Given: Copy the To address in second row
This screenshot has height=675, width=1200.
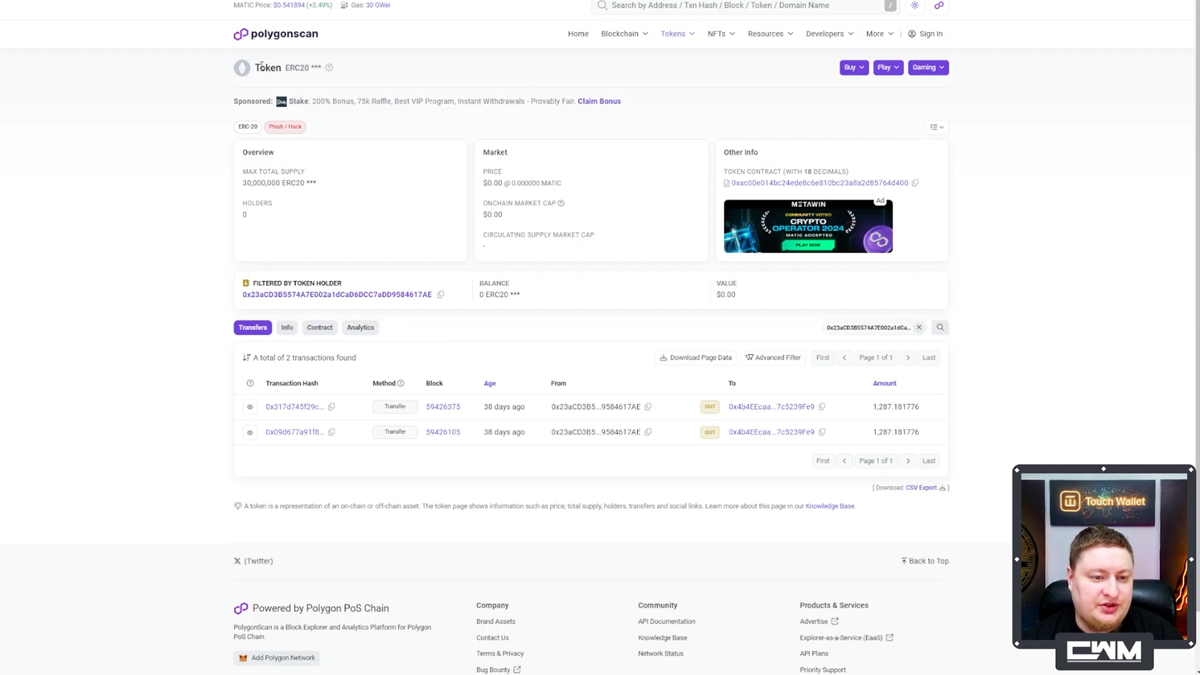Looking at the screenshot, I should pyautogui.click(x=822, y=432).
